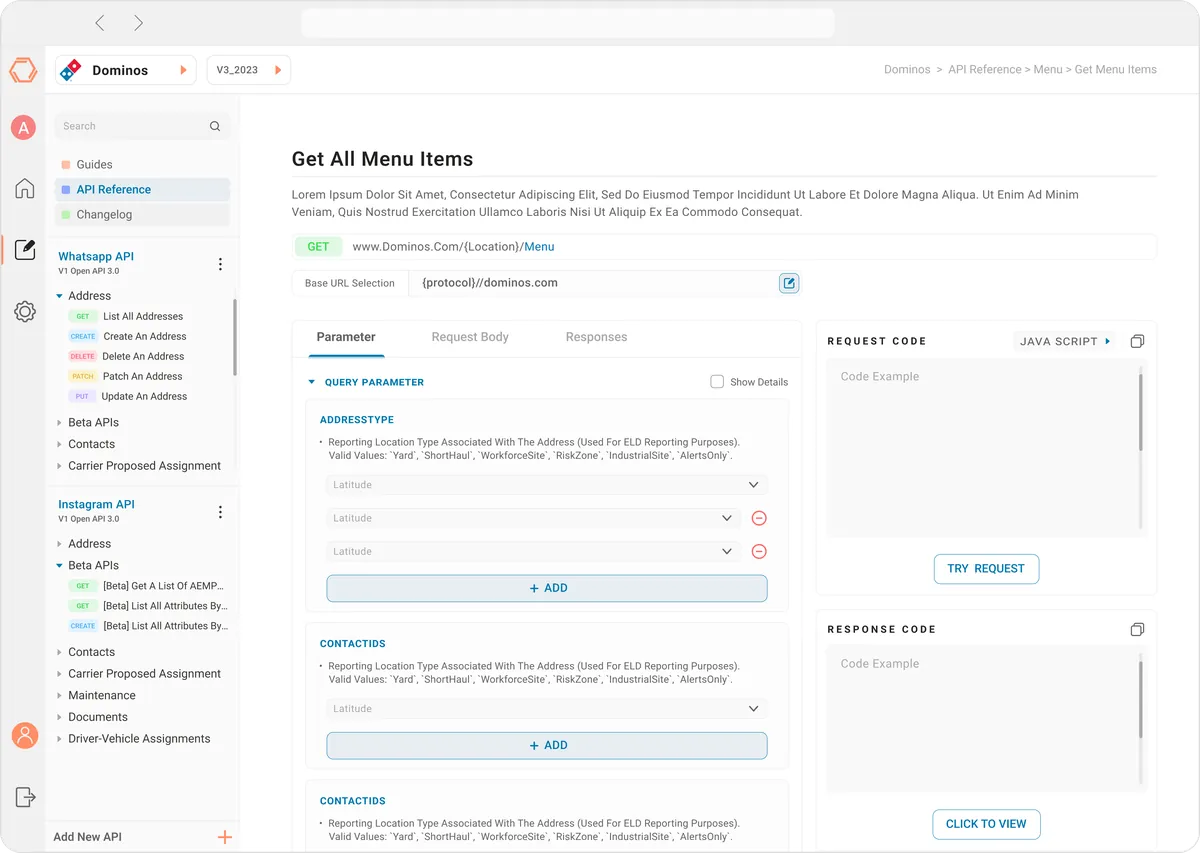Expand Whatsapp Carrier Proposed Assignment
Screen dimensions: 1200x853
pos(60,466)
